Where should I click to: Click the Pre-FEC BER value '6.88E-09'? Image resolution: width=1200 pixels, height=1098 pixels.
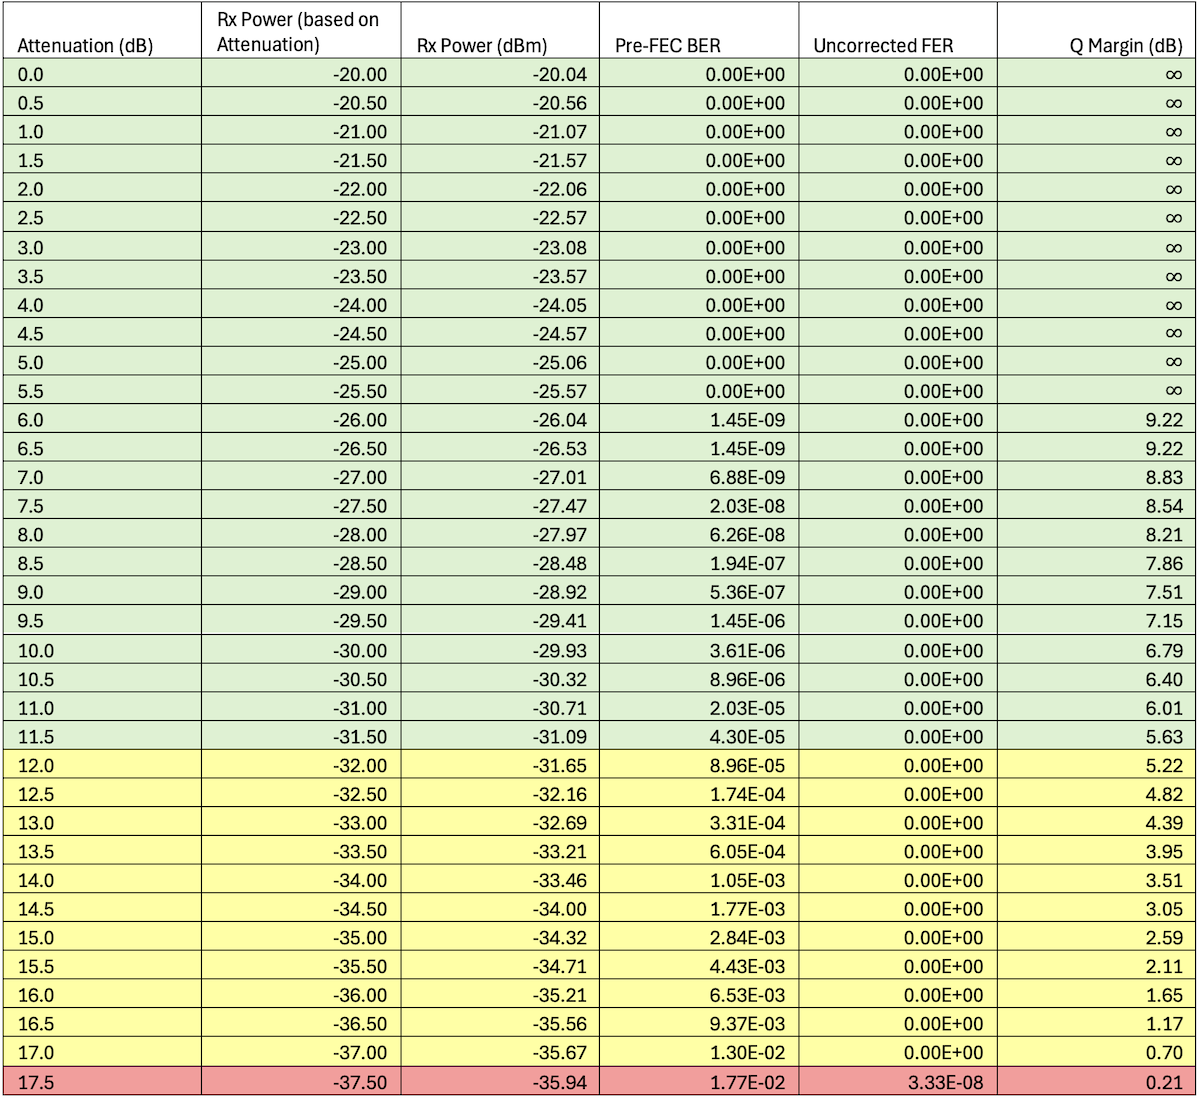[699, 478]
